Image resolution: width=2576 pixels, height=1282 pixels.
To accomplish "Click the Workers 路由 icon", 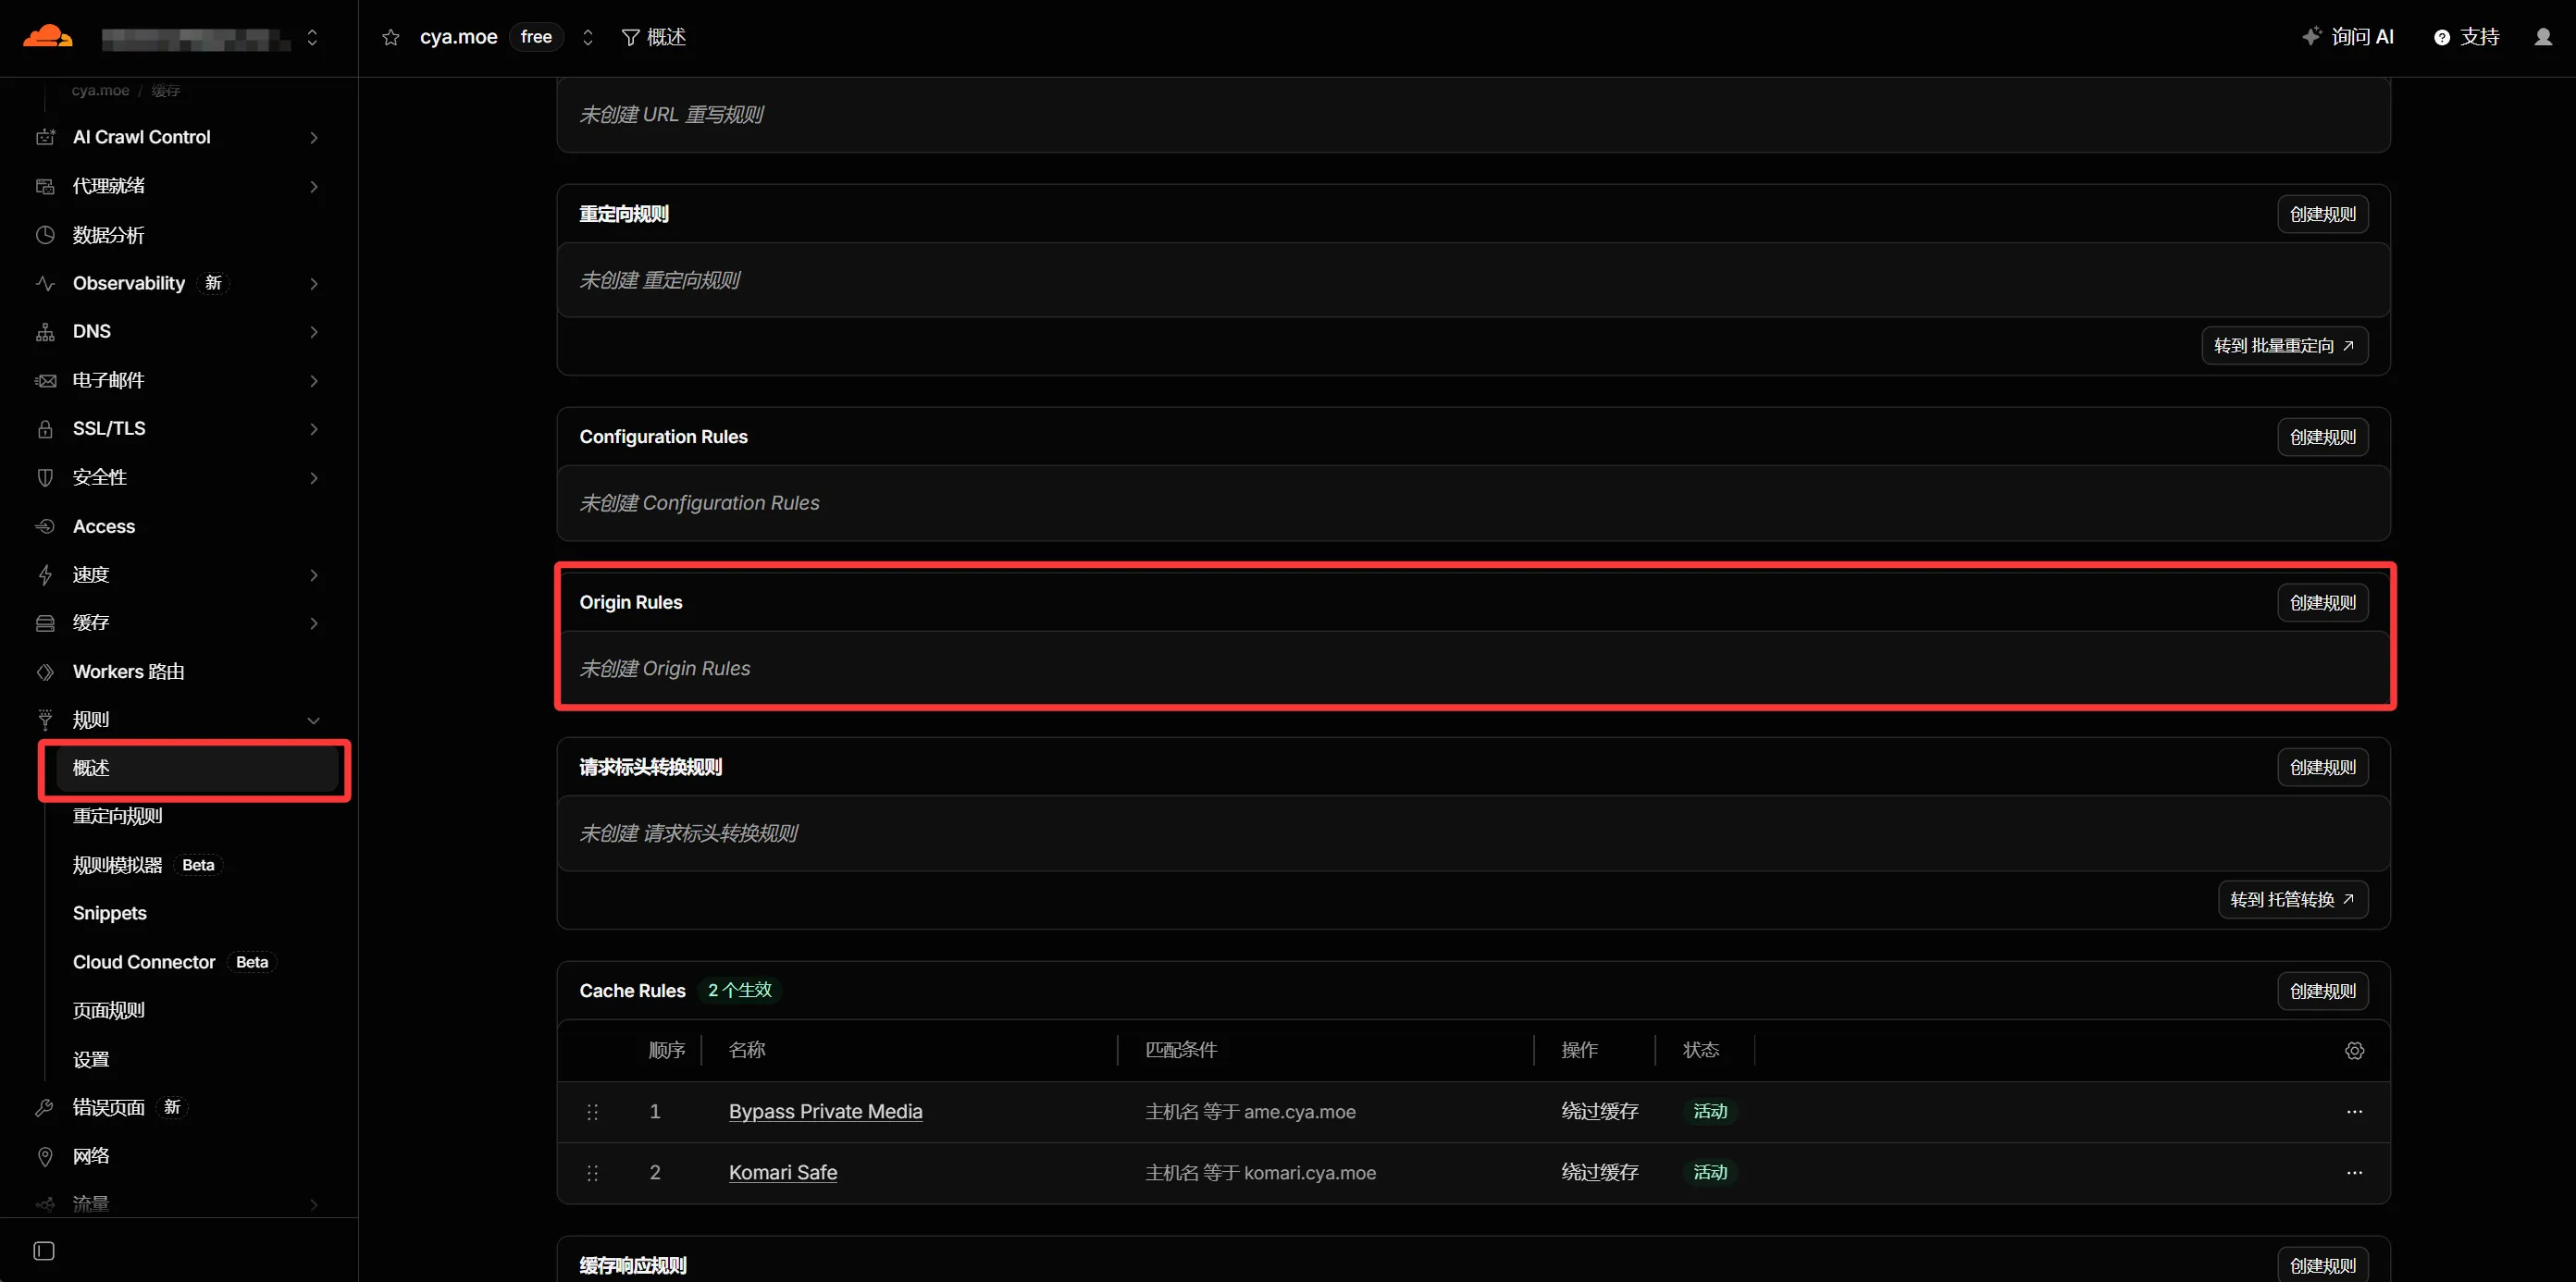I will click(45, 672).
